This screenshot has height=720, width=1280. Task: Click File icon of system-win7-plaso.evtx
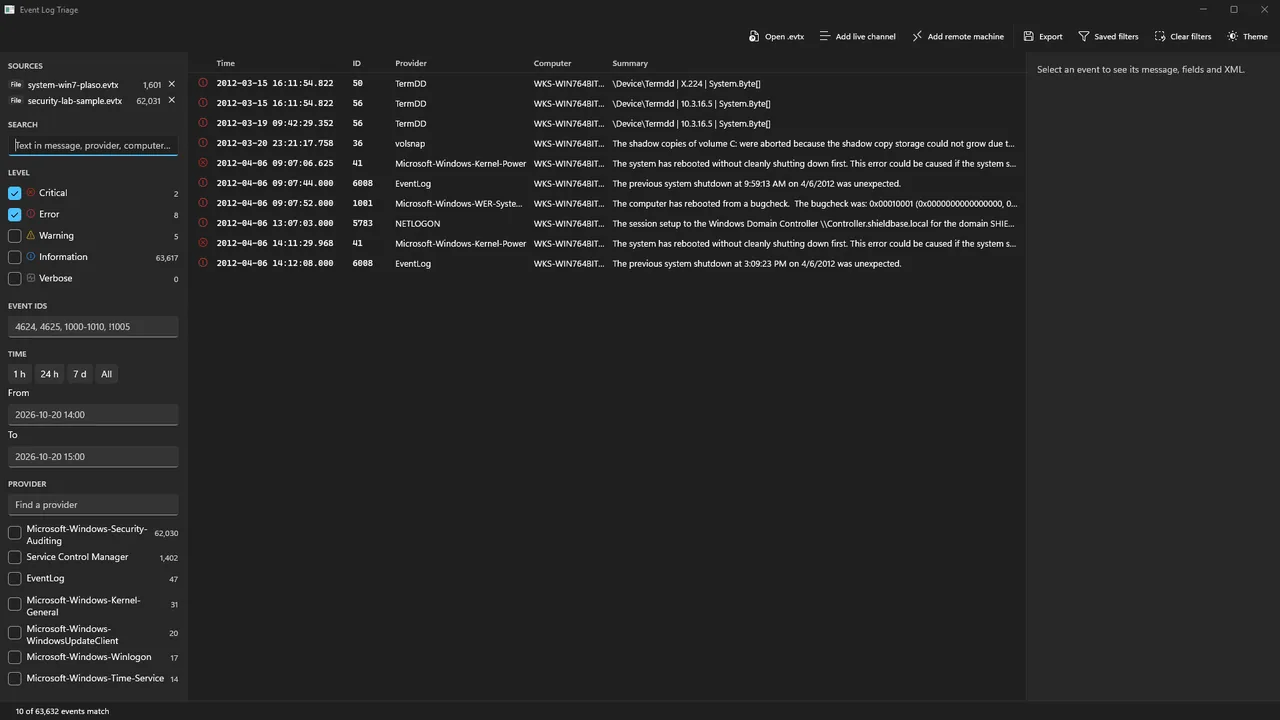point(16,85)
